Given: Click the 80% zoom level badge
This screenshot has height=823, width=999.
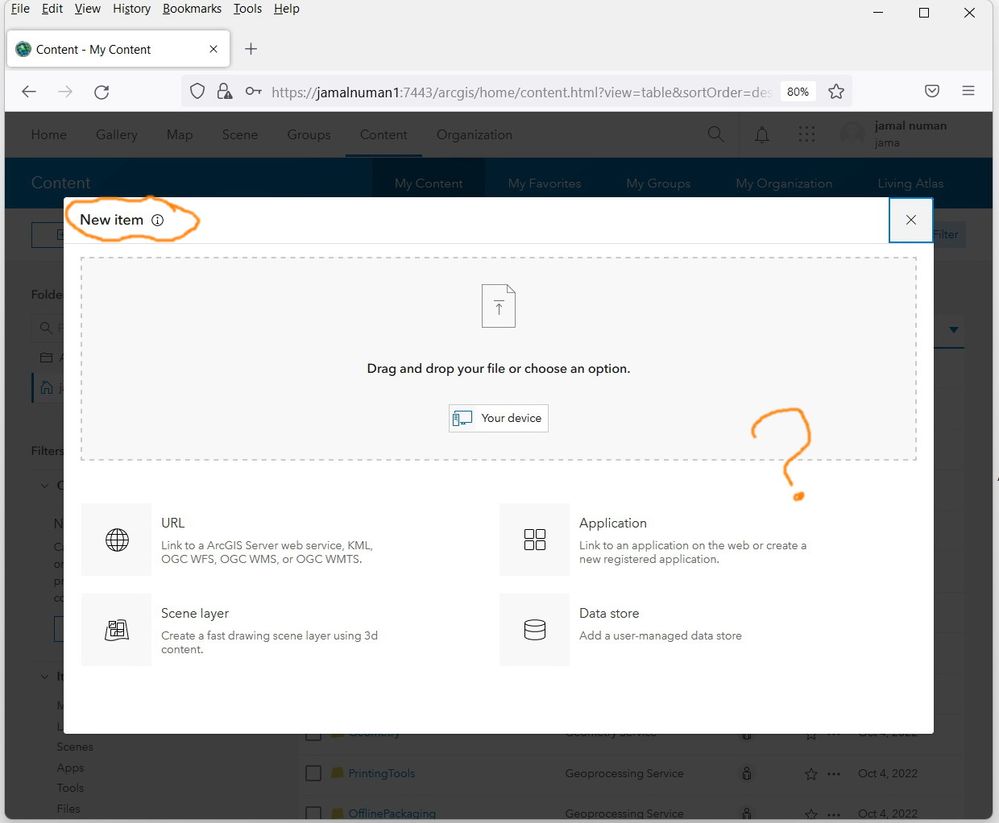Looking at the screenshot, I should pyautogui.click(x=797, y=92).
